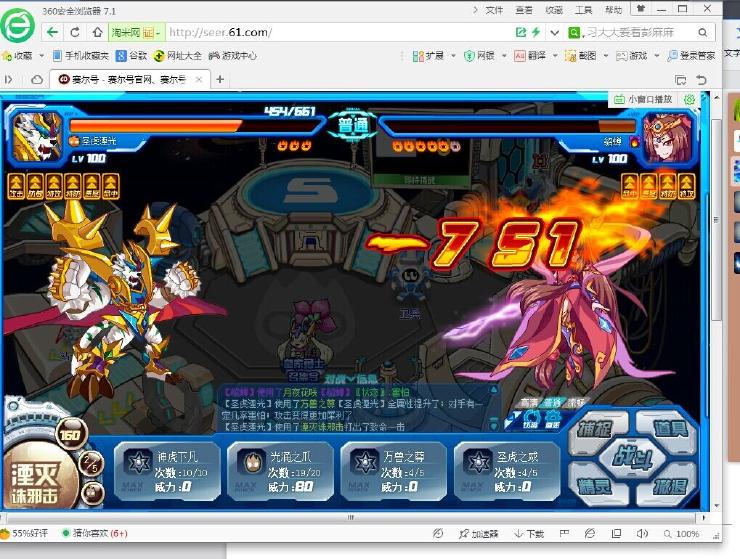Open the 收藏 menu
The image size is (740, 559).
554,10
